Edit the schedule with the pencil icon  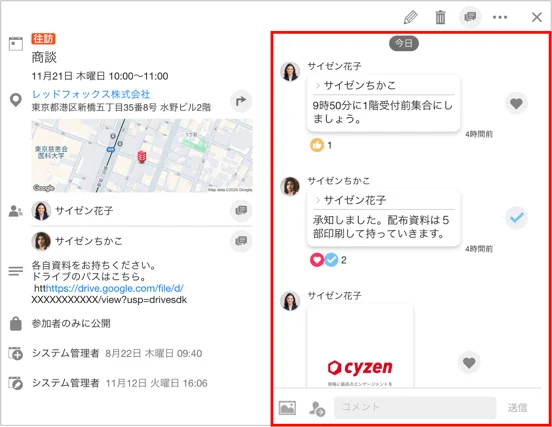(410, 17)
